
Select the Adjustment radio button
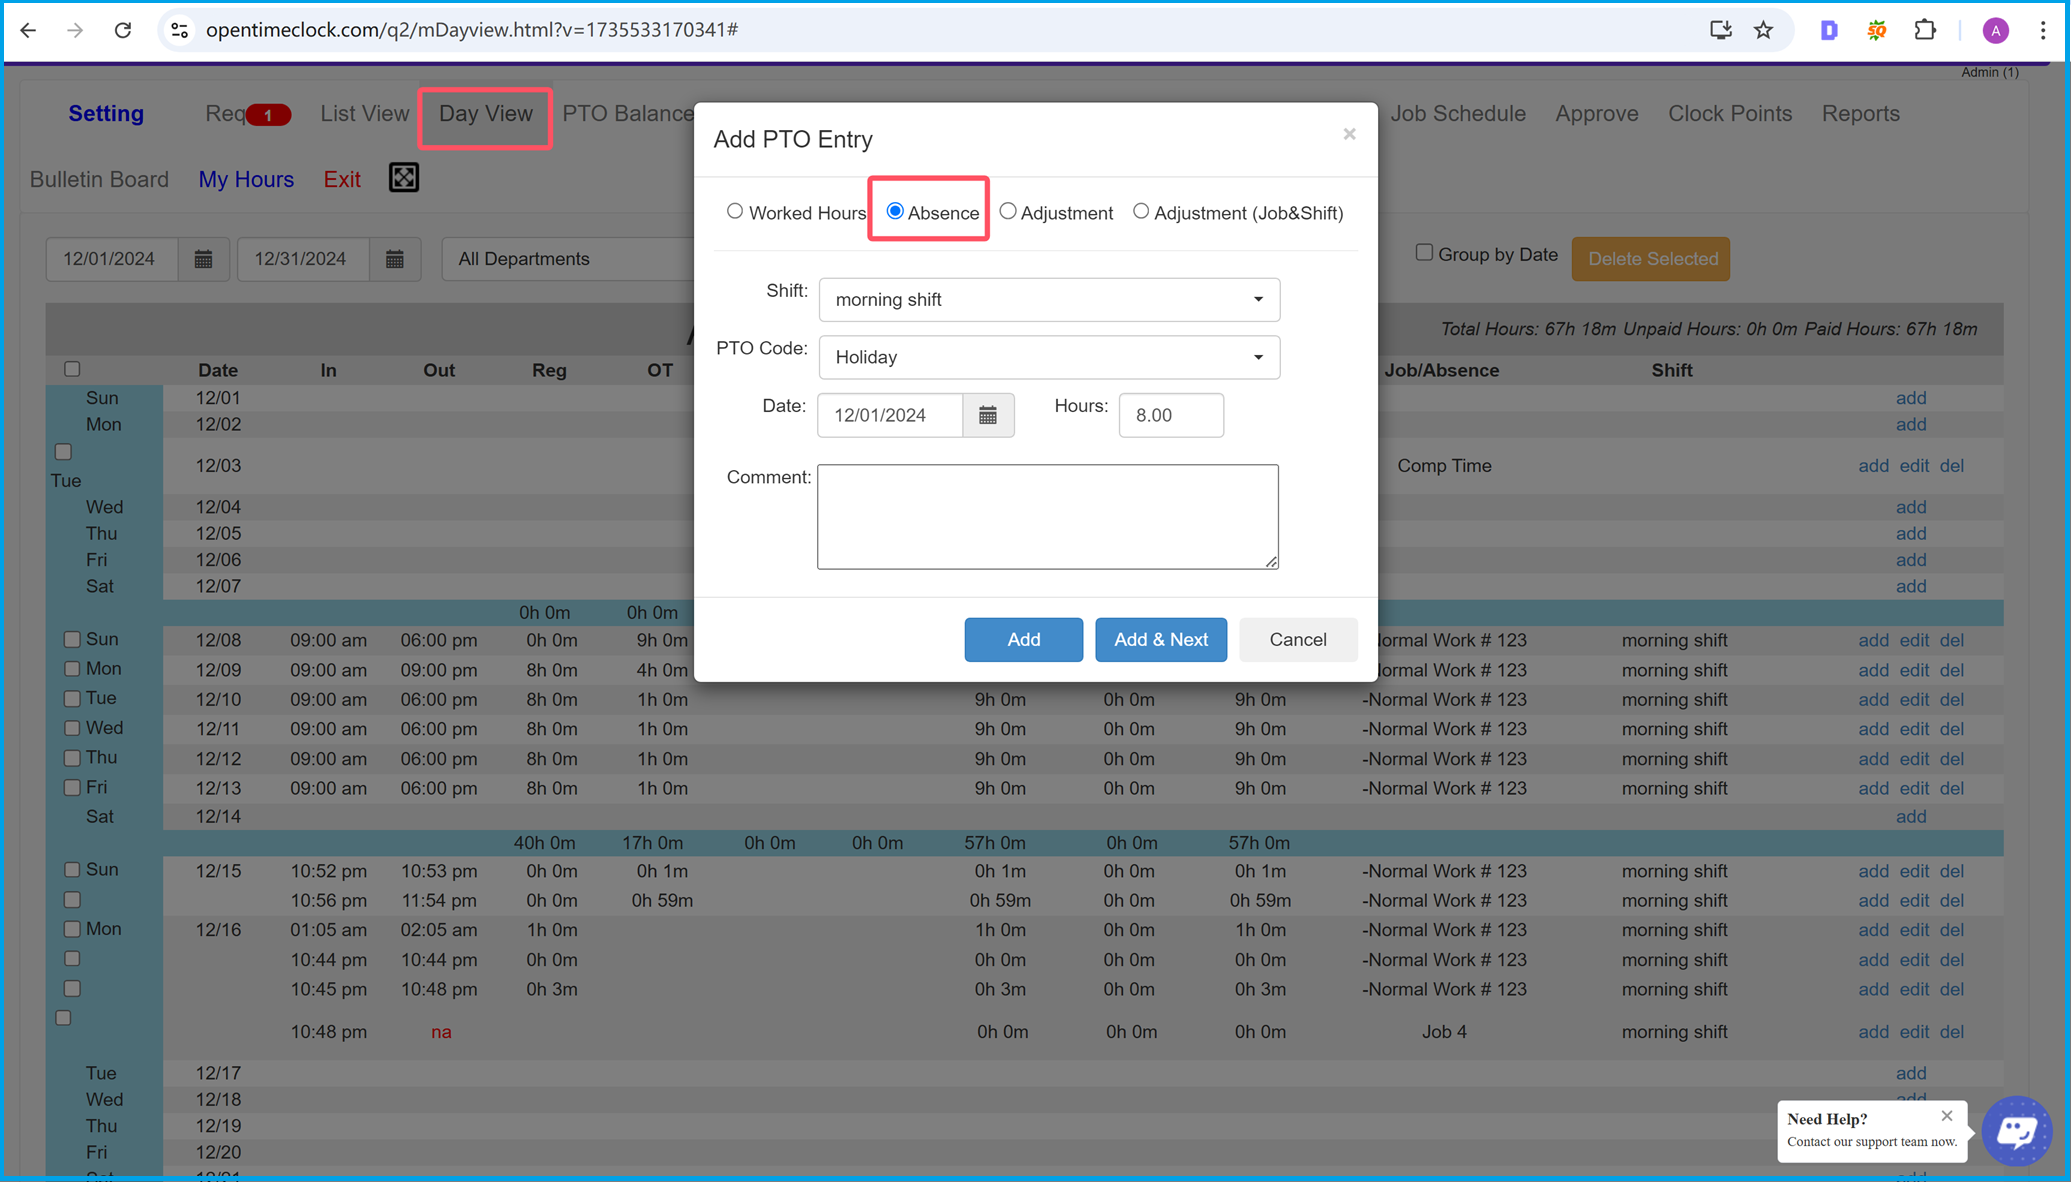click(x=1007, y=211)
